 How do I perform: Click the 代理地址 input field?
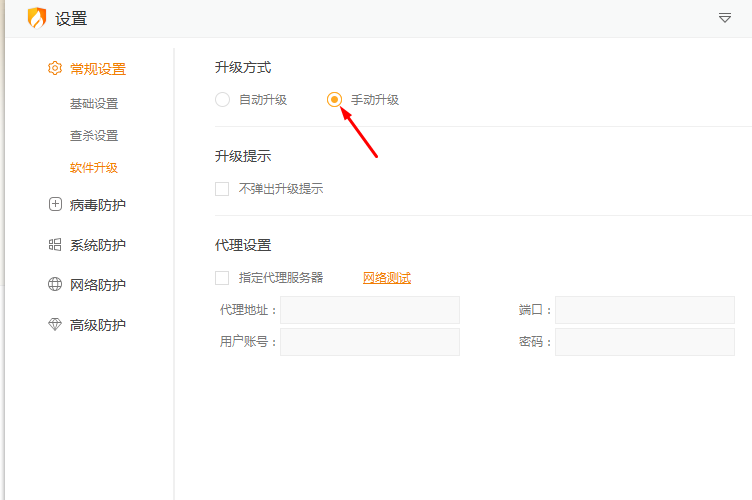point(370,310)
